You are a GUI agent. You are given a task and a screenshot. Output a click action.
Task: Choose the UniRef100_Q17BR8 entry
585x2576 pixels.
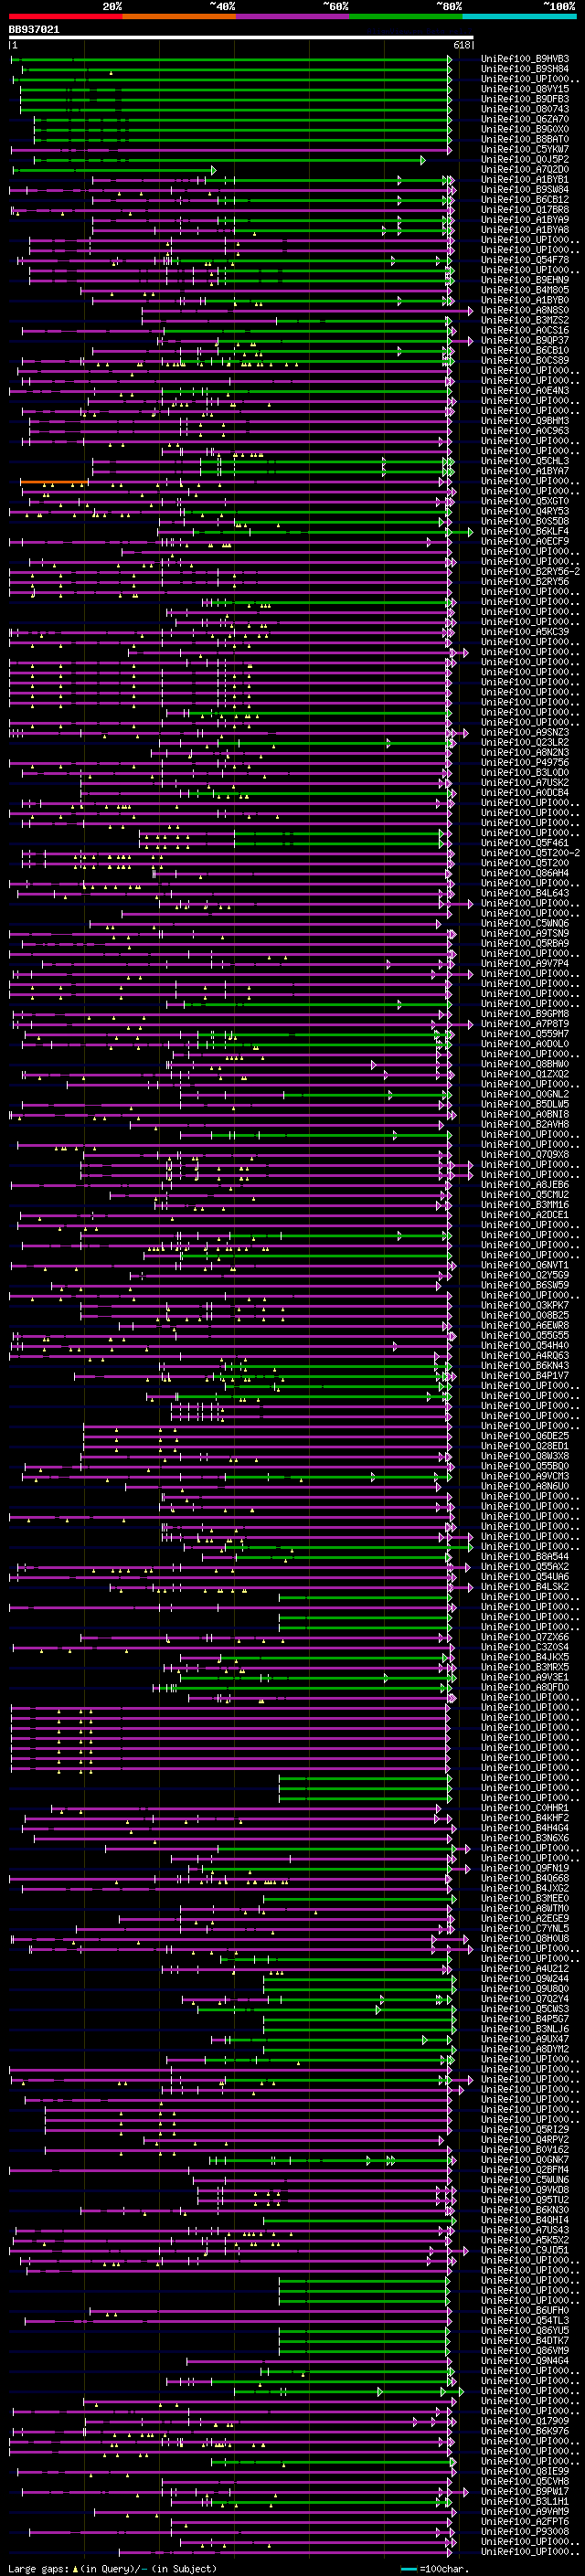point(525,210)
